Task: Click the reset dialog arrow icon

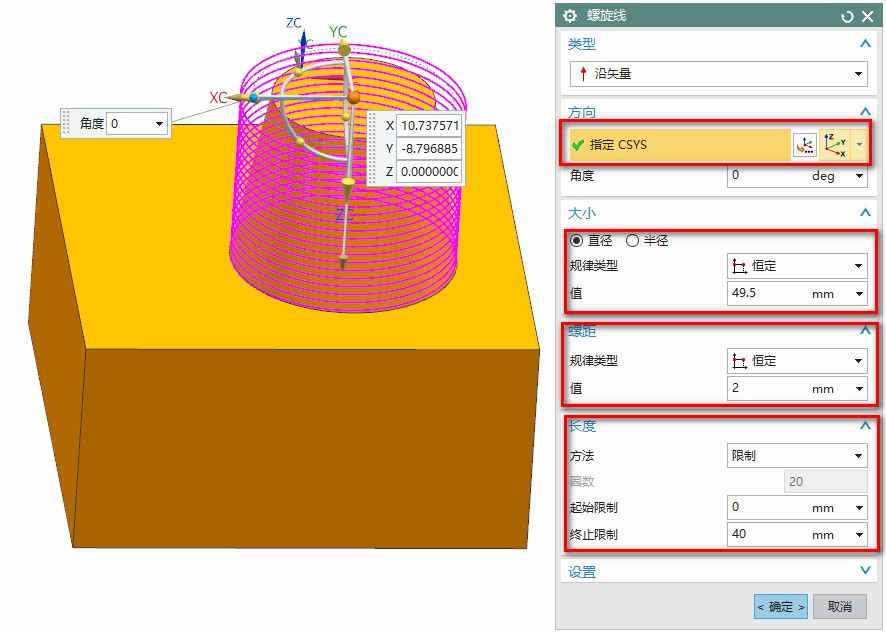Action: click(x=847, y=16)
